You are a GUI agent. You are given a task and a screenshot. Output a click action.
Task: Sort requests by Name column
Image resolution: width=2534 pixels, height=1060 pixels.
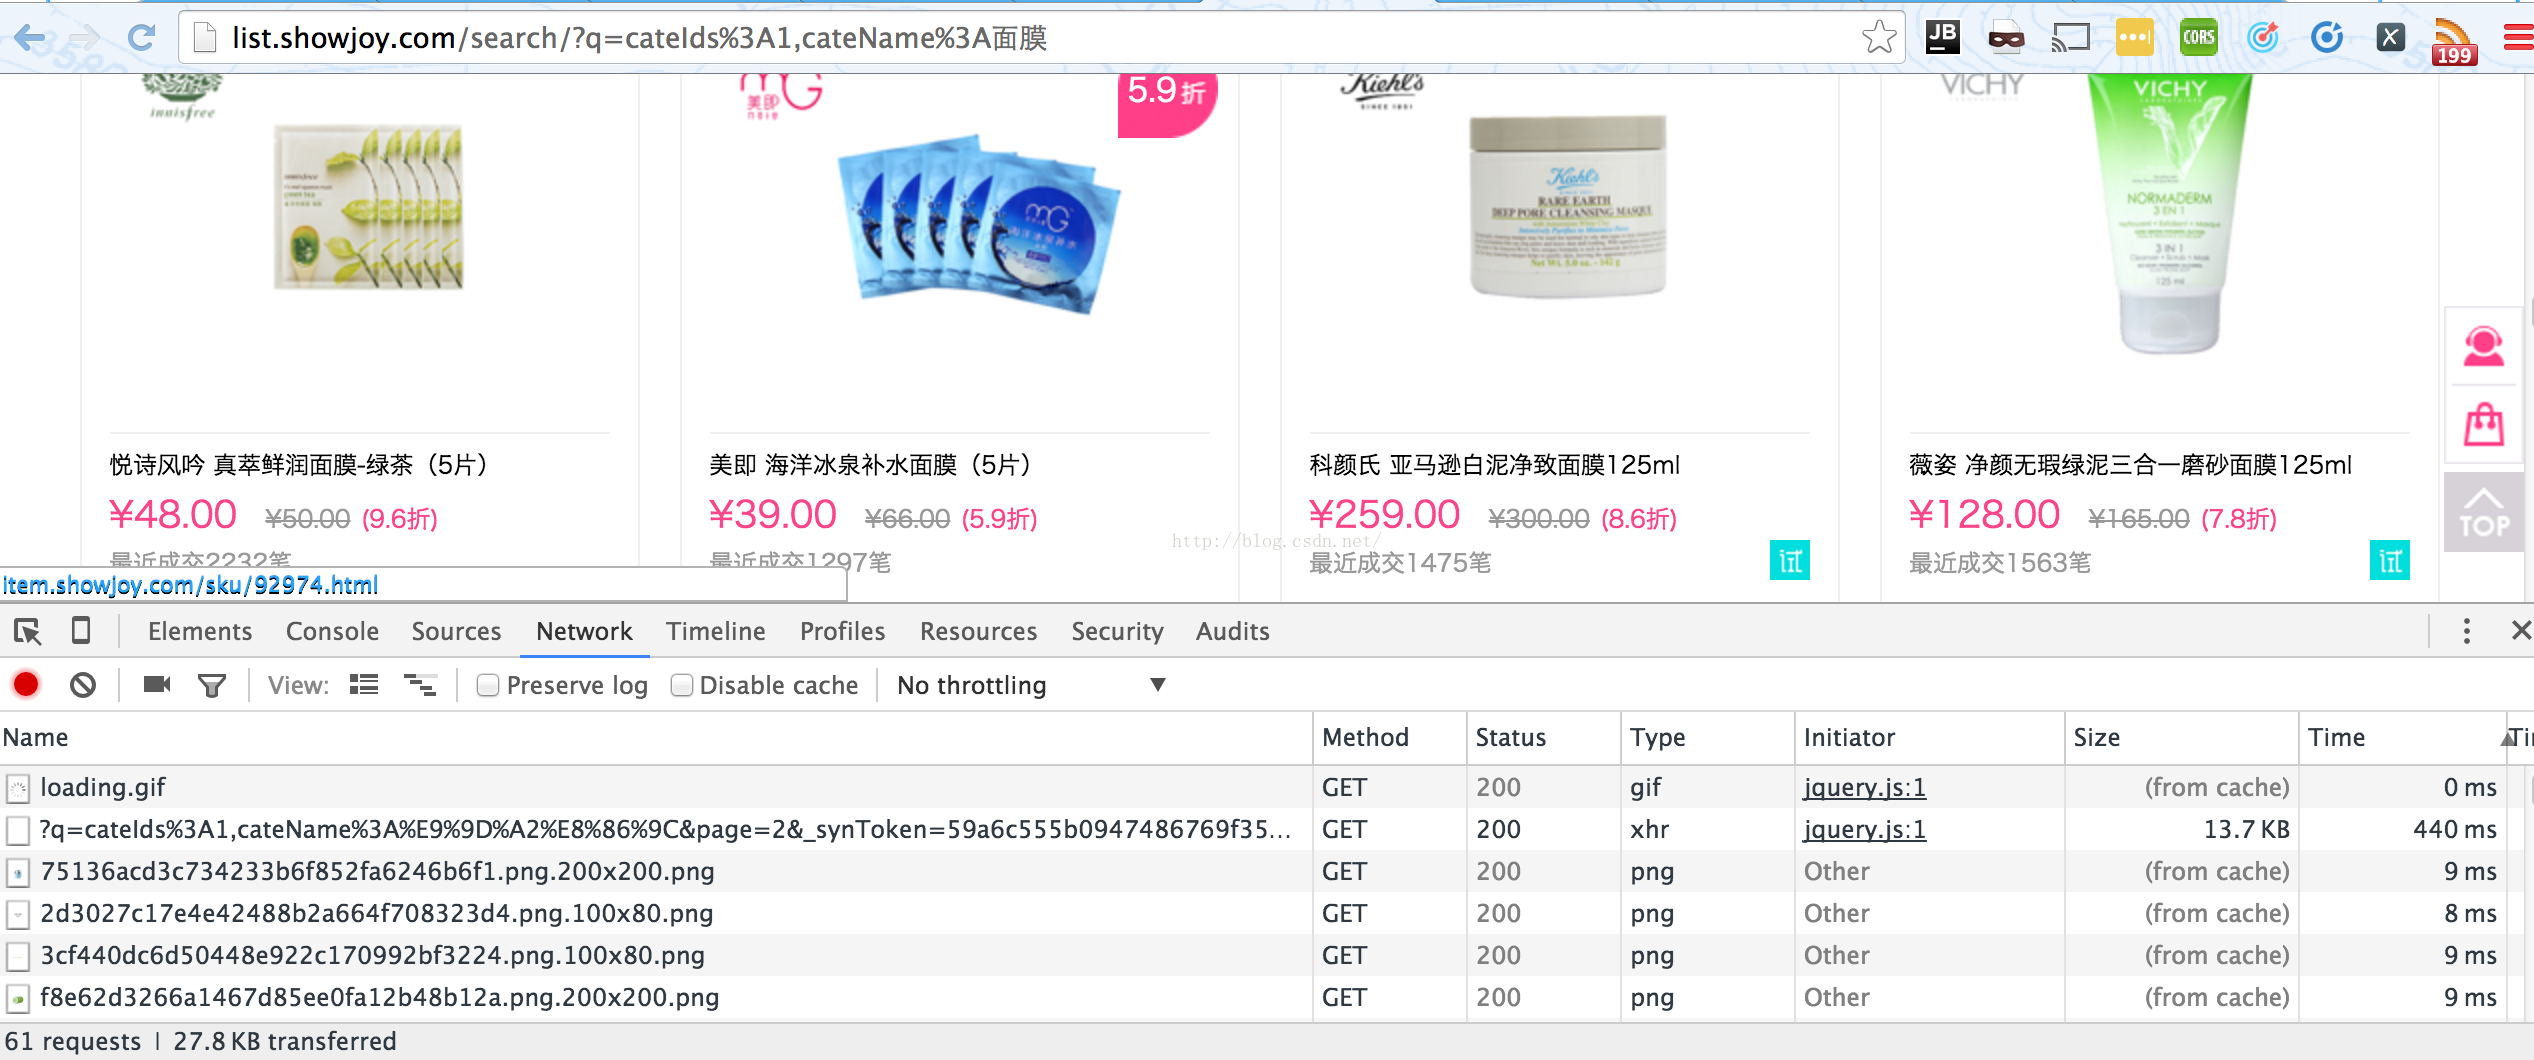pos(656,738)
